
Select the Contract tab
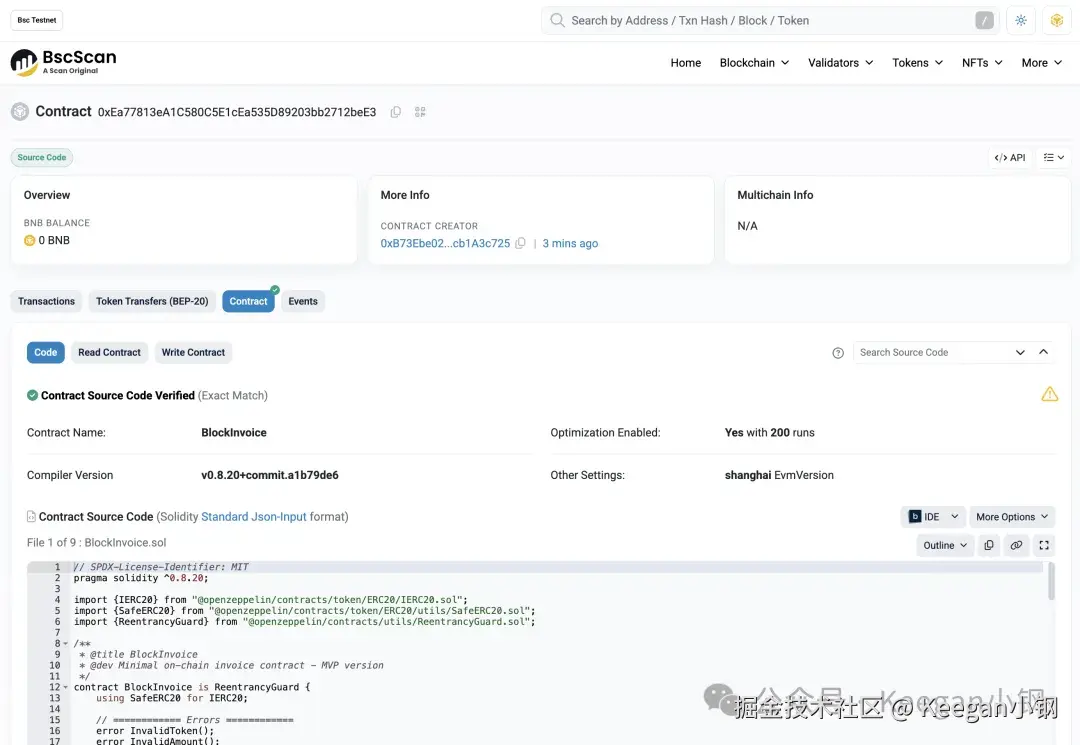248,302
